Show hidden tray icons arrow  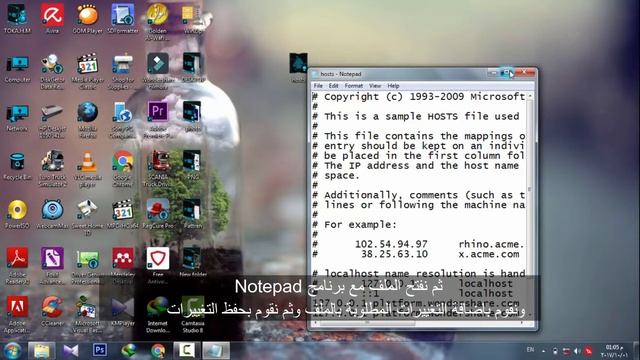click(543, 351)
